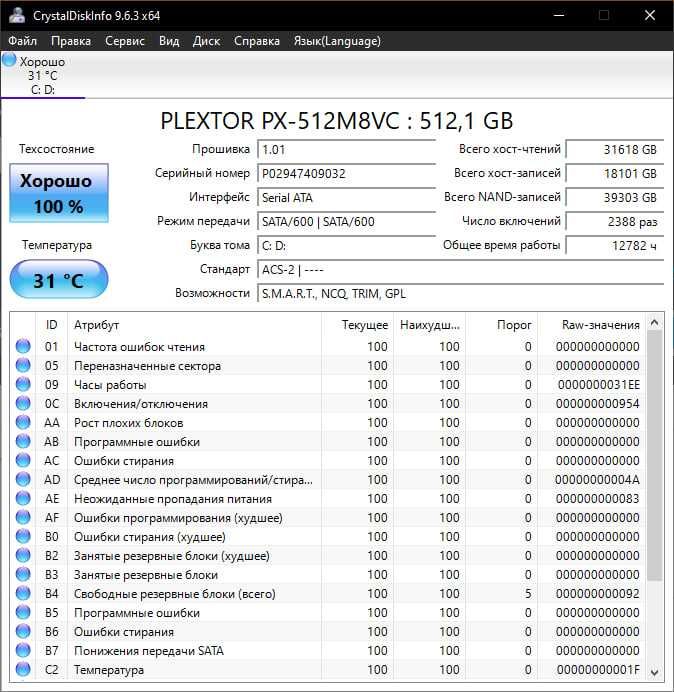Open the Правка menu
The width and height of the screenshot is (674, 692).
tap(71, 41)
